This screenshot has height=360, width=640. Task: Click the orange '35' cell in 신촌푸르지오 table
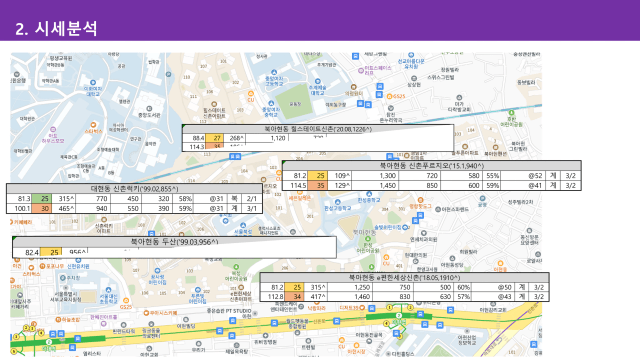pyautogui.click(x=318, y=185)
